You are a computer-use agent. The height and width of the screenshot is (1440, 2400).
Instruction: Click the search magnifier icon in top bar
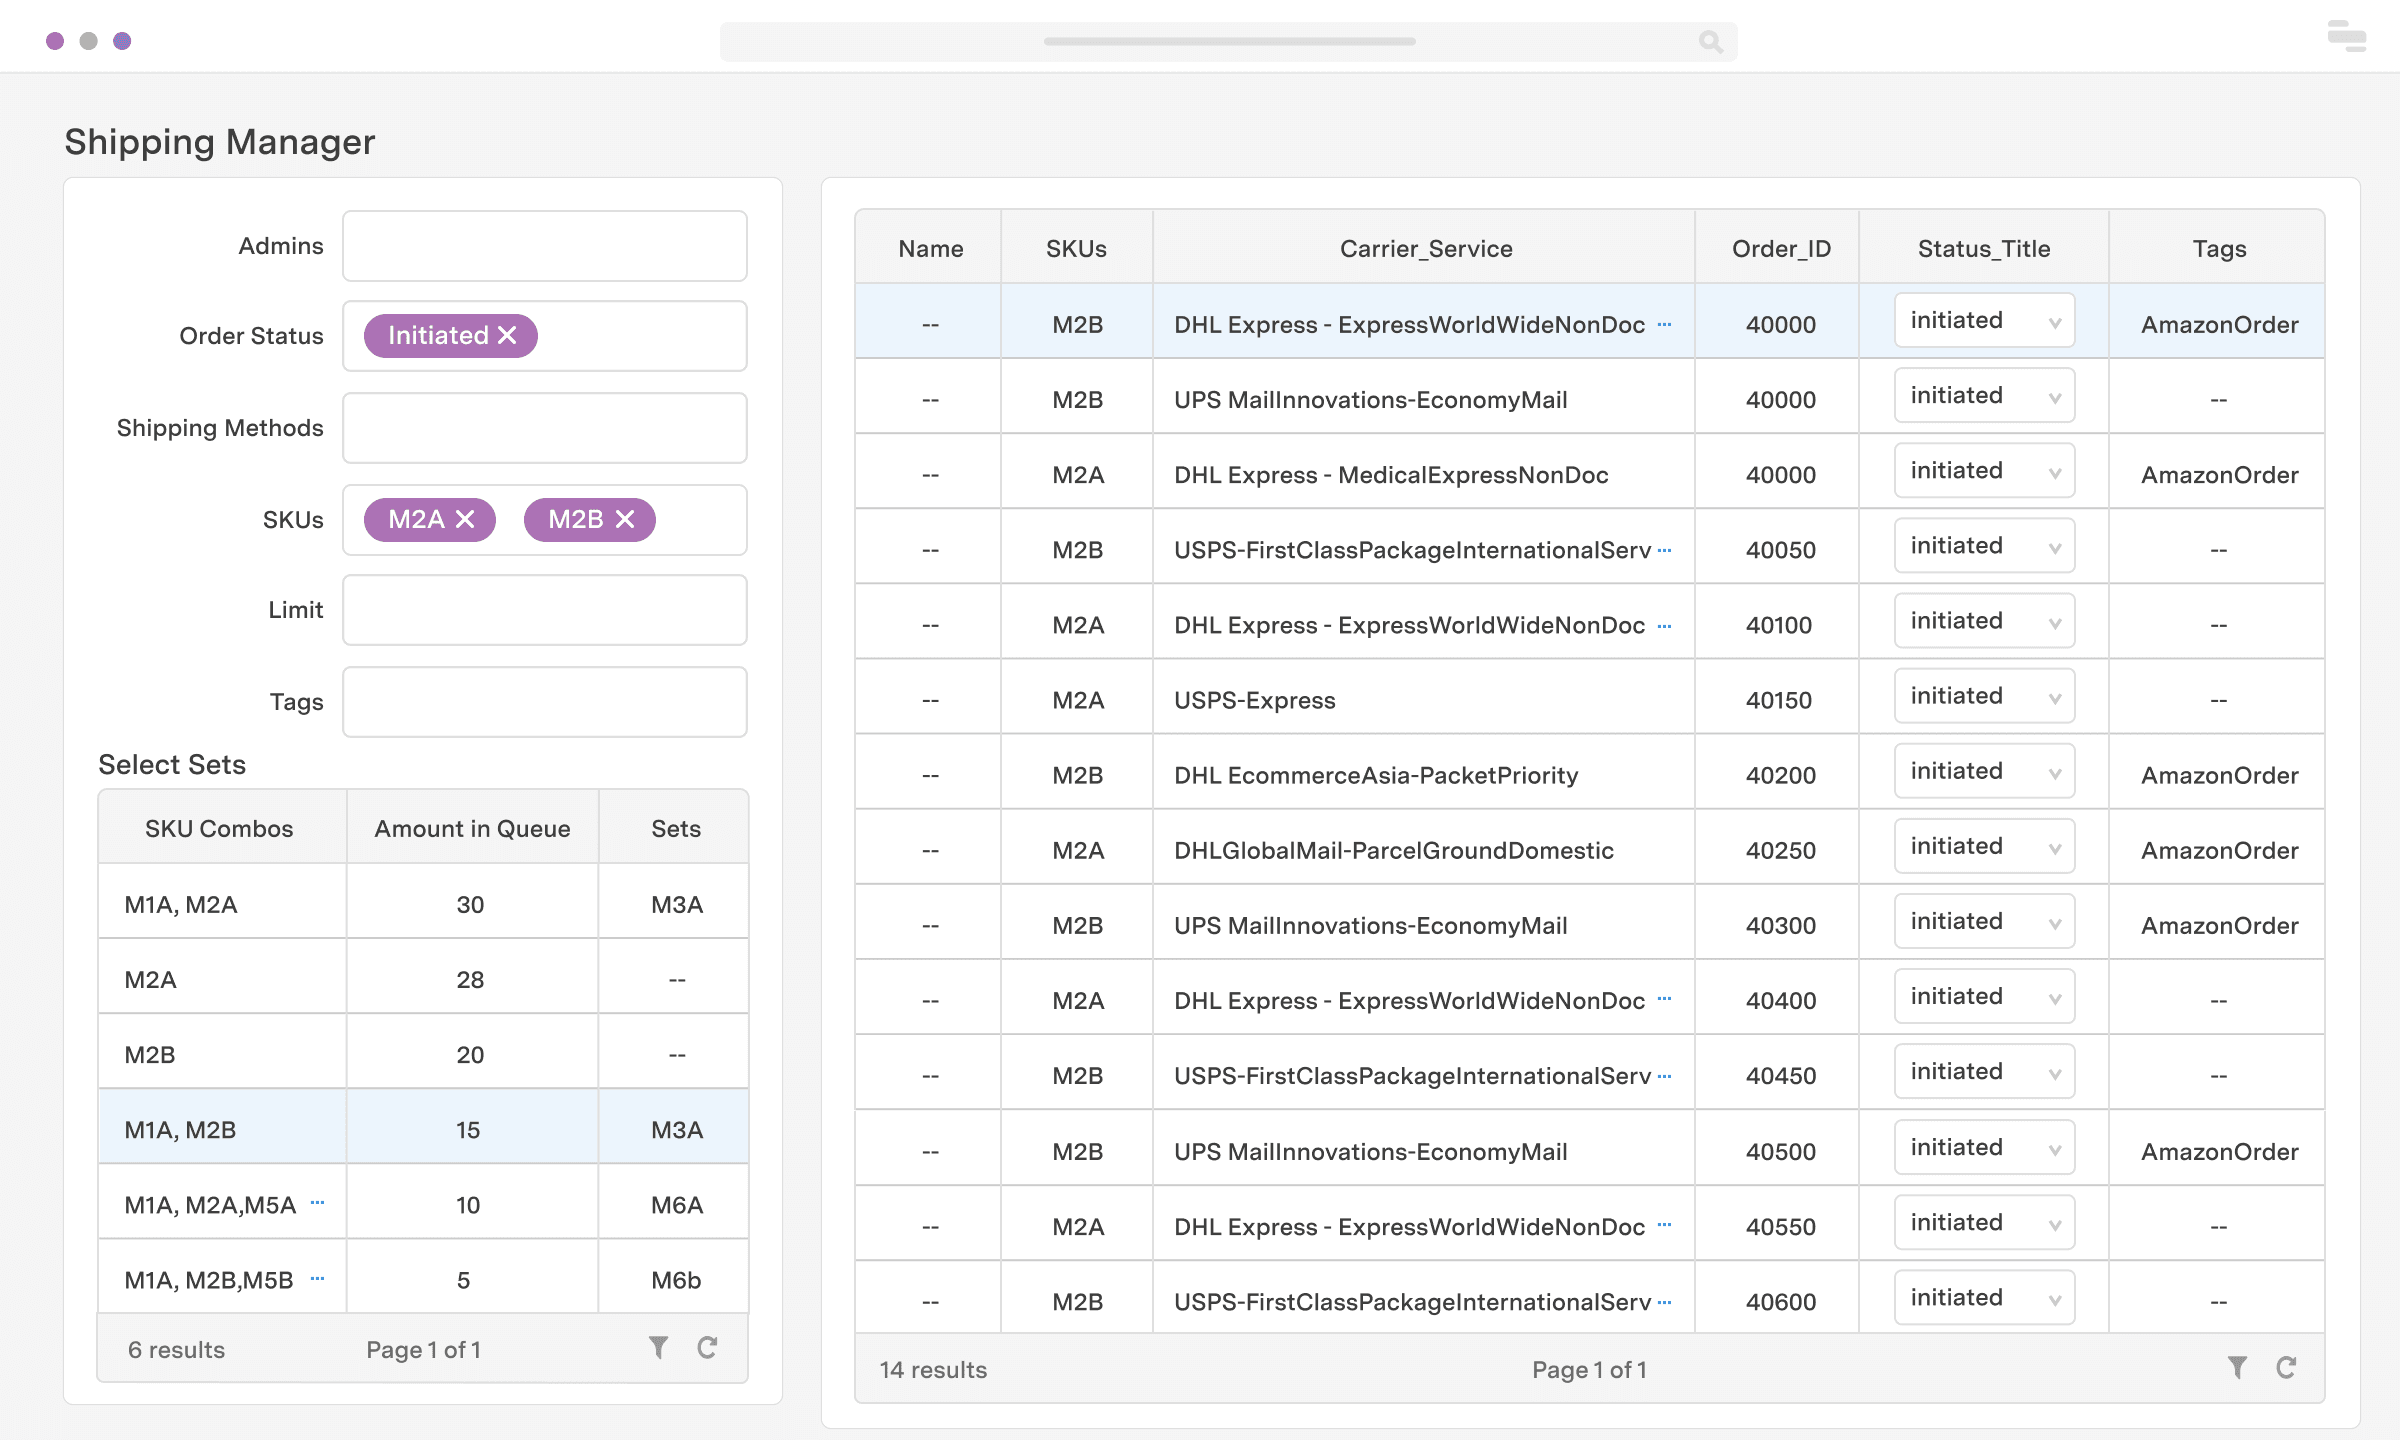[x=1710, y=42]
